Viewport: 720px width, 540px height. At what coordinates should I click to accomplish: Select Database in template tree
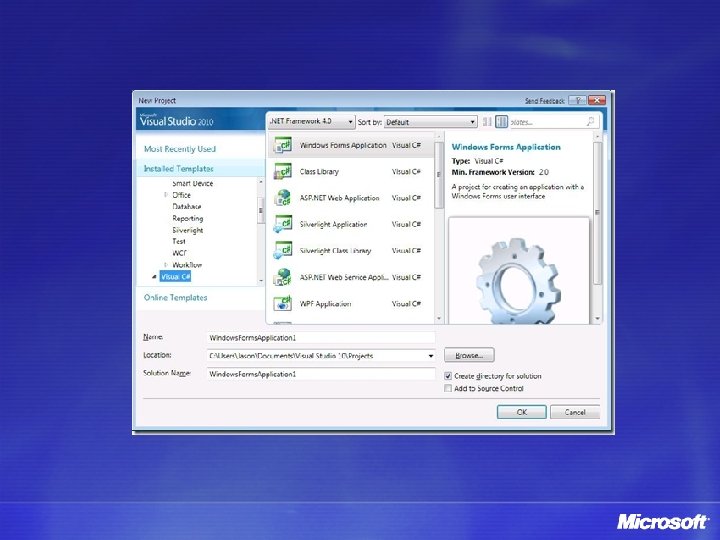(x=186, y=207)
